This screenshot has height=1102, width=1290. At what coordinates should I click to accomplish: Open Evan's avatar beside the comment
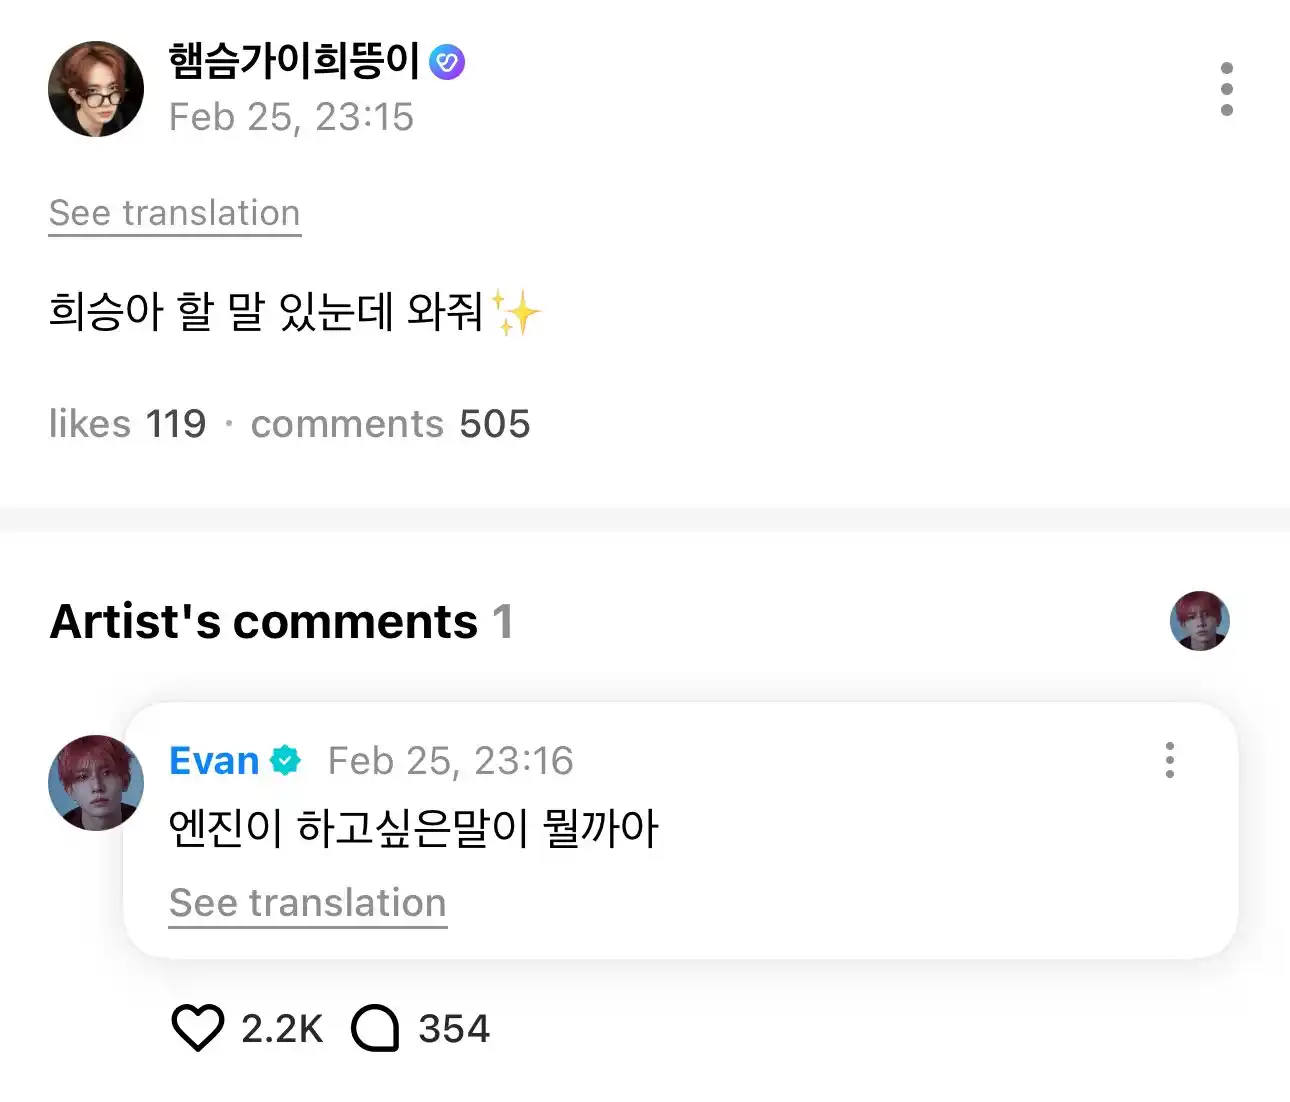tap(96, 783)
